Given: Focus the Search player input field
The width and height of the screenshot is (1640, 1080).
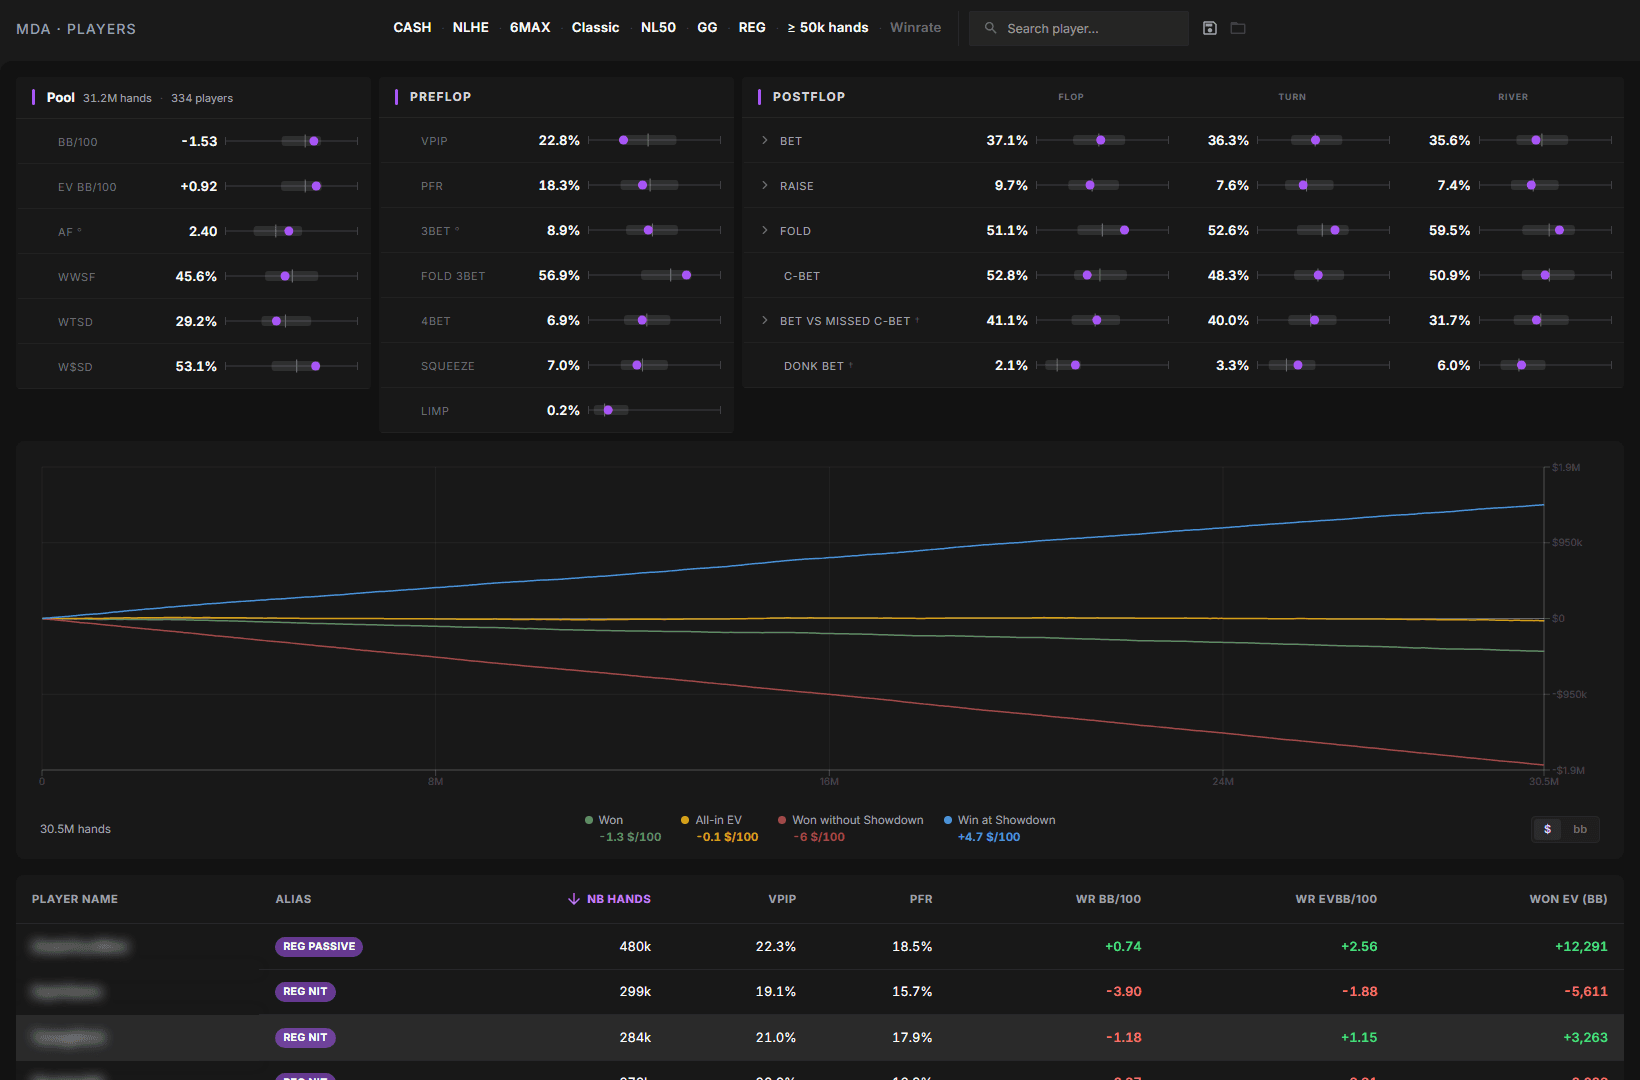Looking at the screenshot, I should coord(1079,28).
